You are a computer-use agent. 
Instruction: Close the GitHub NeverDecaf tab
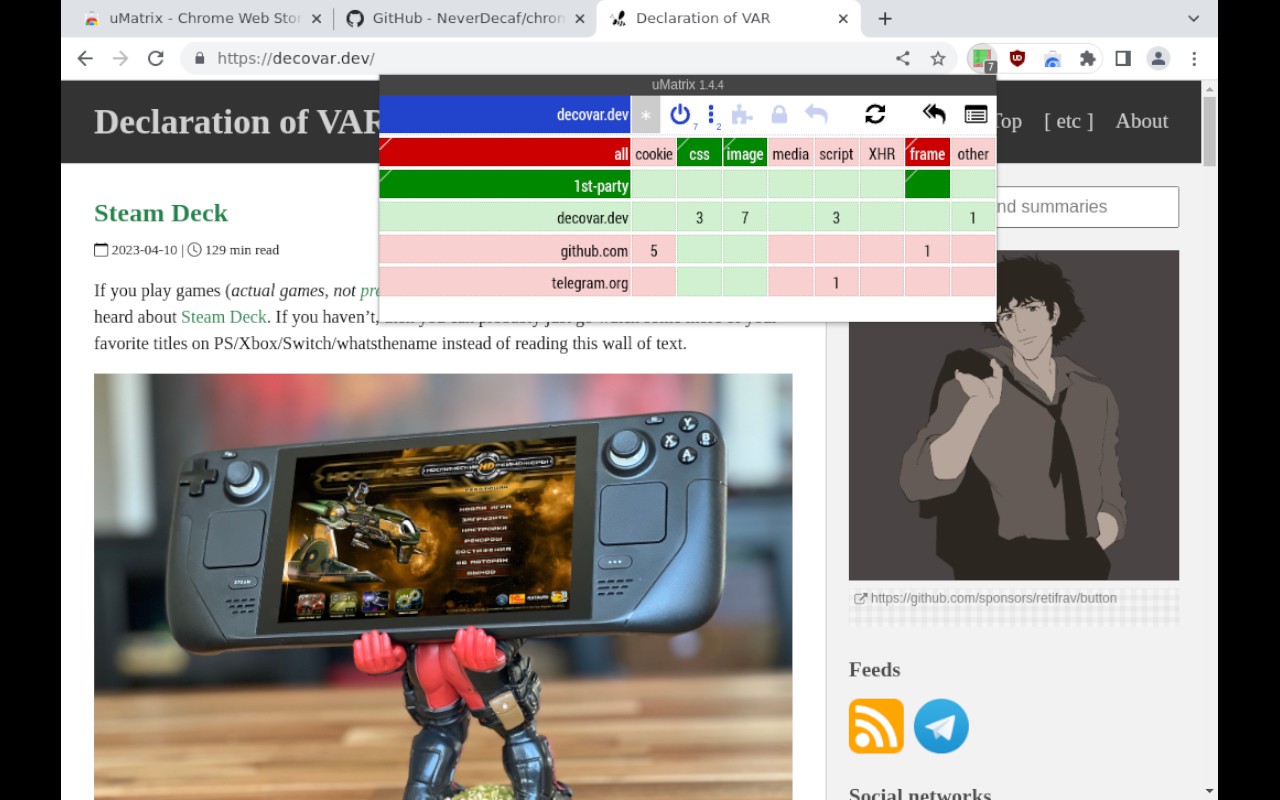(x=580, y=18)
